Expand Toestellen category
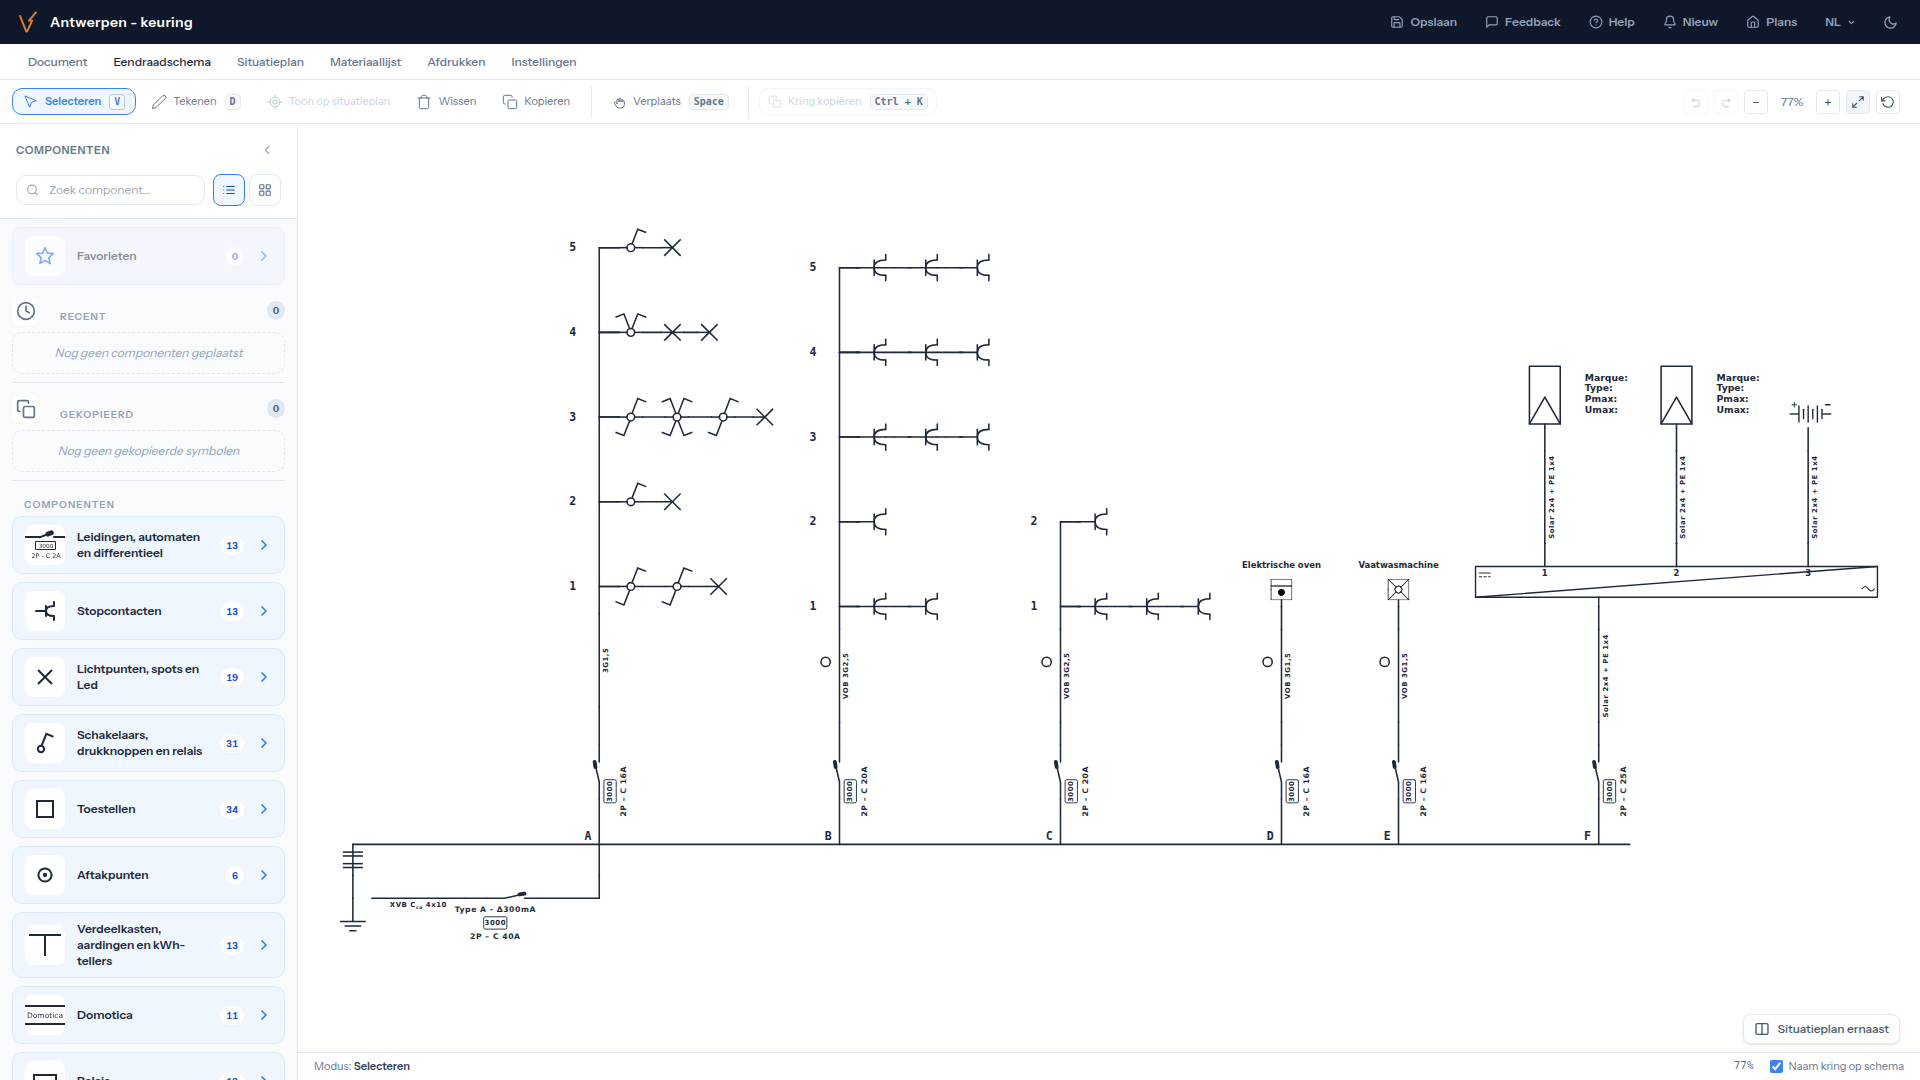Screen dimensions: 1920x1080 (148, 809)
